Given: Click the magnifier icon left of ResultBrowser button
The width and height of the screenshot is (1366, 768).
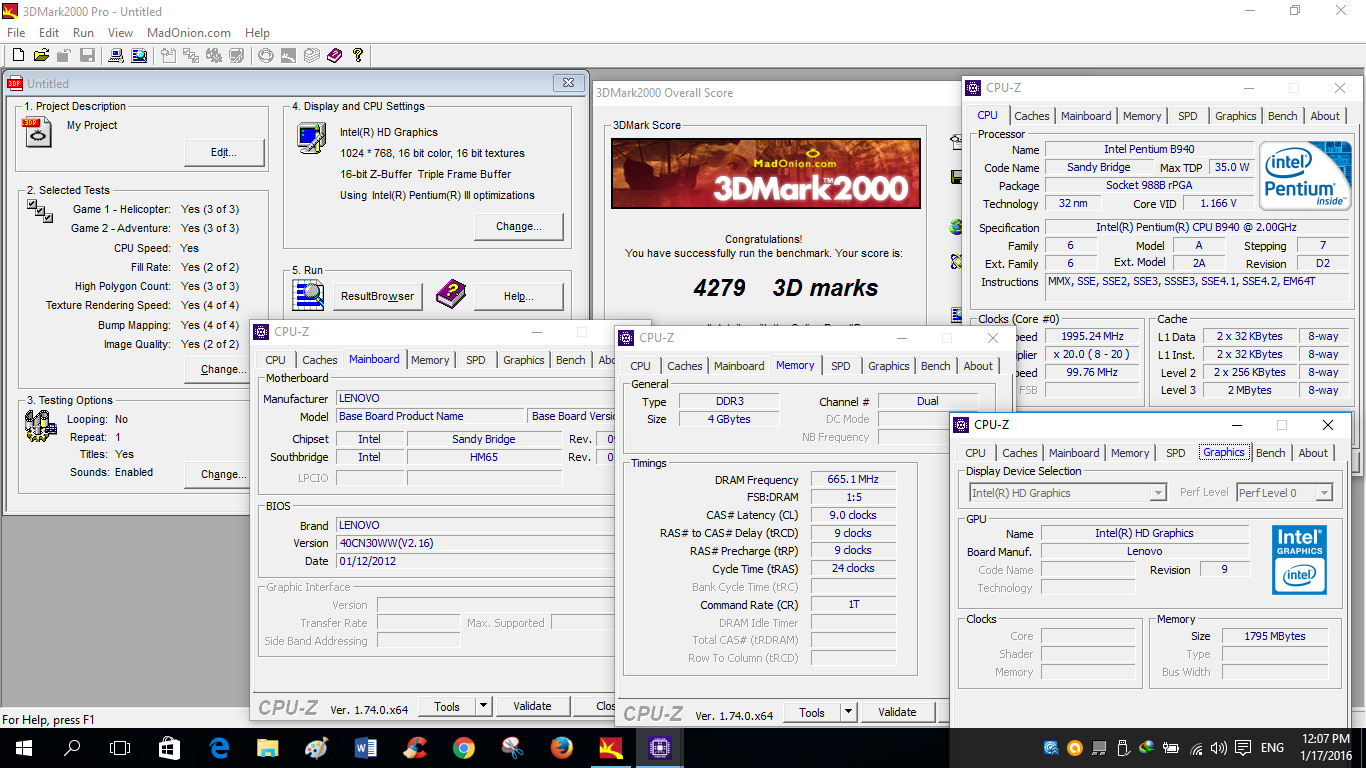Looking at the screenshot, I should (308, 293).
